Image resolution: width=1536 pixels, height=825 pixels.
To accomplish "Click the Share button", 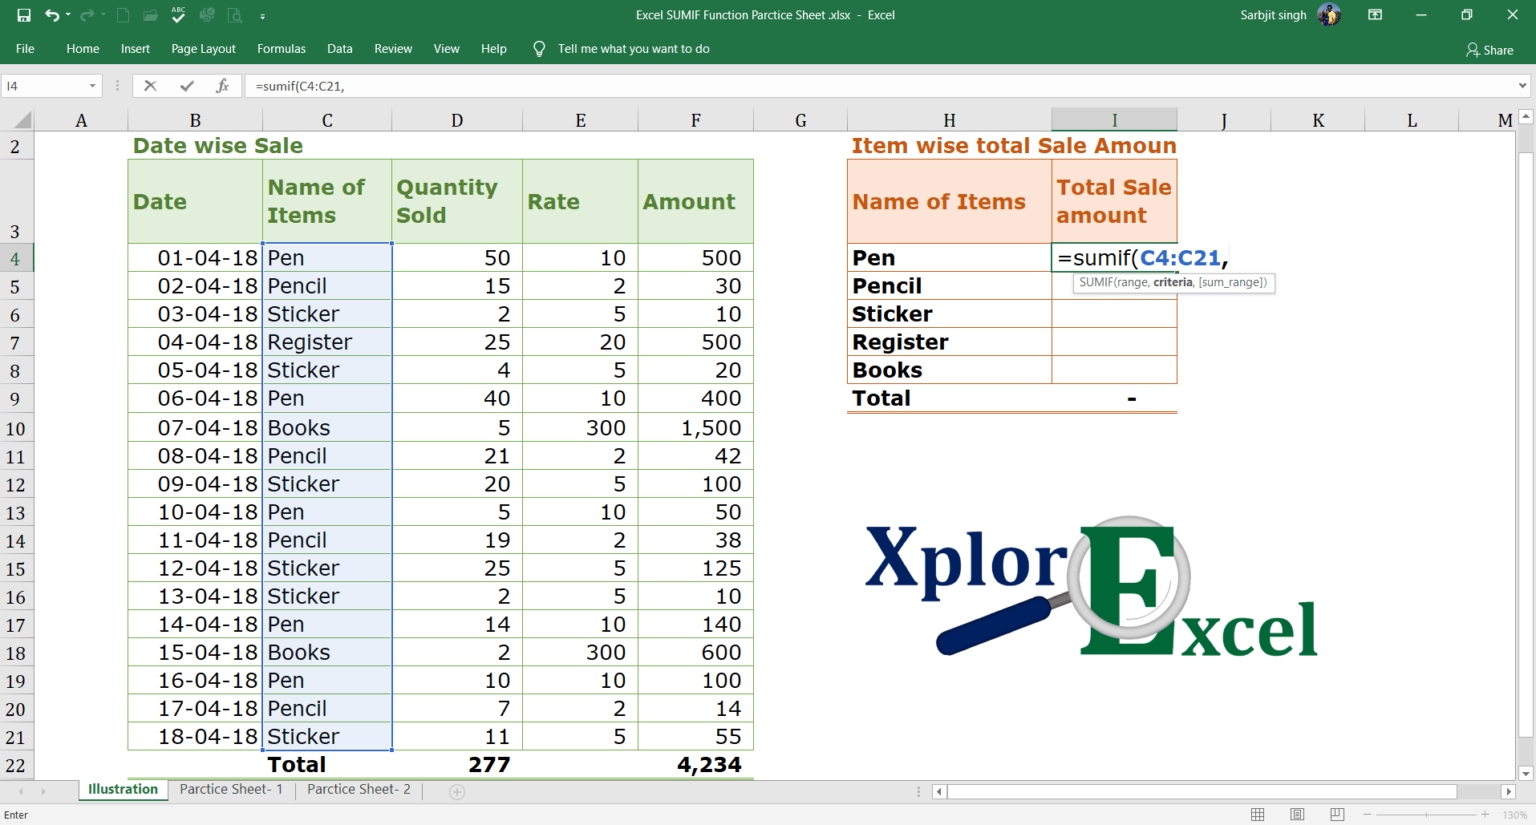I will coord(1489,49).
